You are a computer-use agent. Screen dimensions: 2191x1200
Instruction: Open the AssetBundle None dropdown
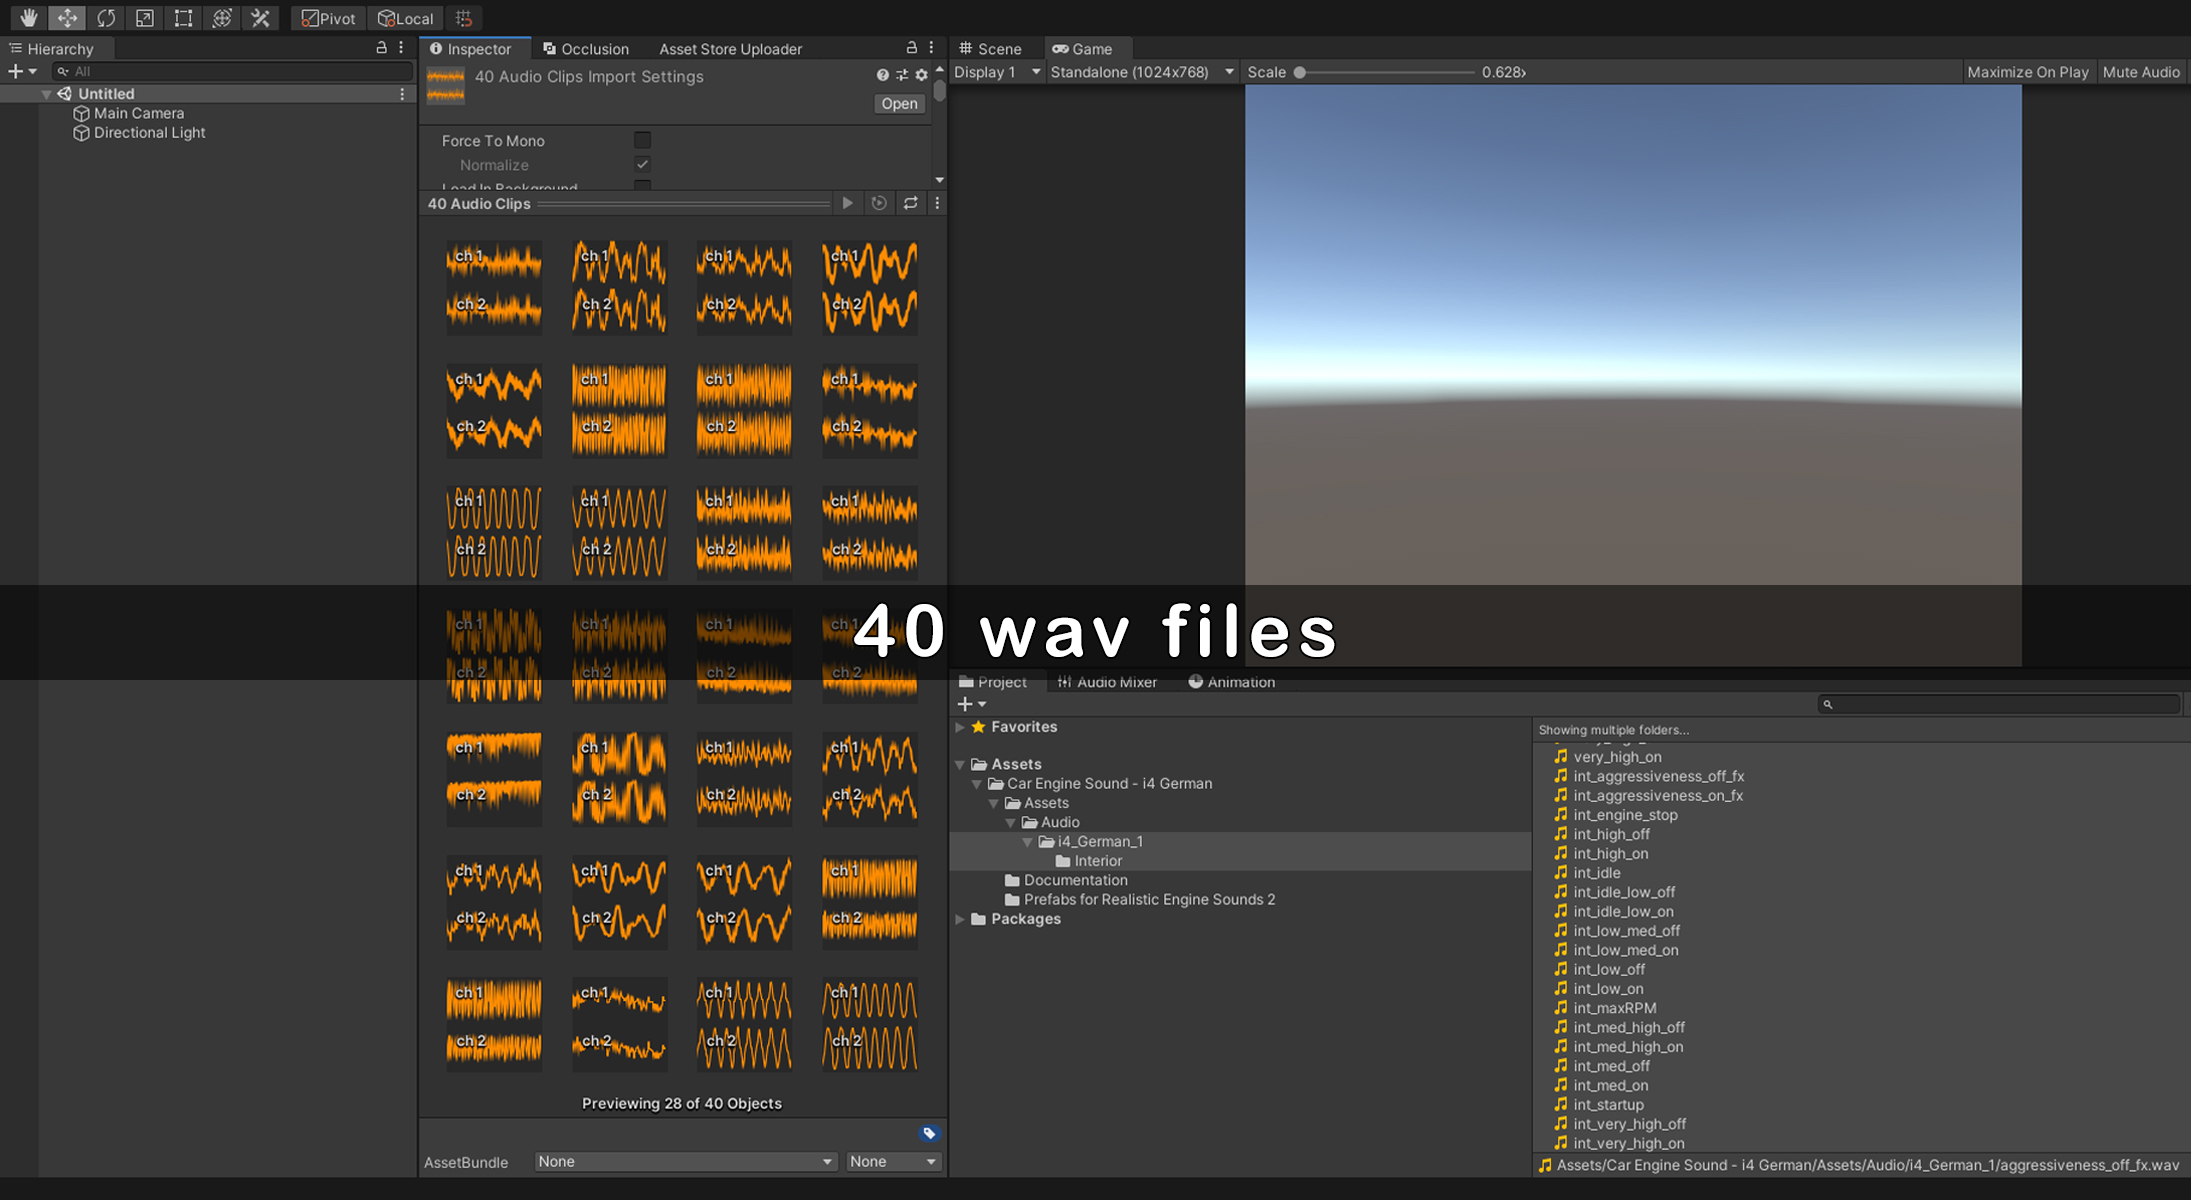click(x=684, y=1161)
